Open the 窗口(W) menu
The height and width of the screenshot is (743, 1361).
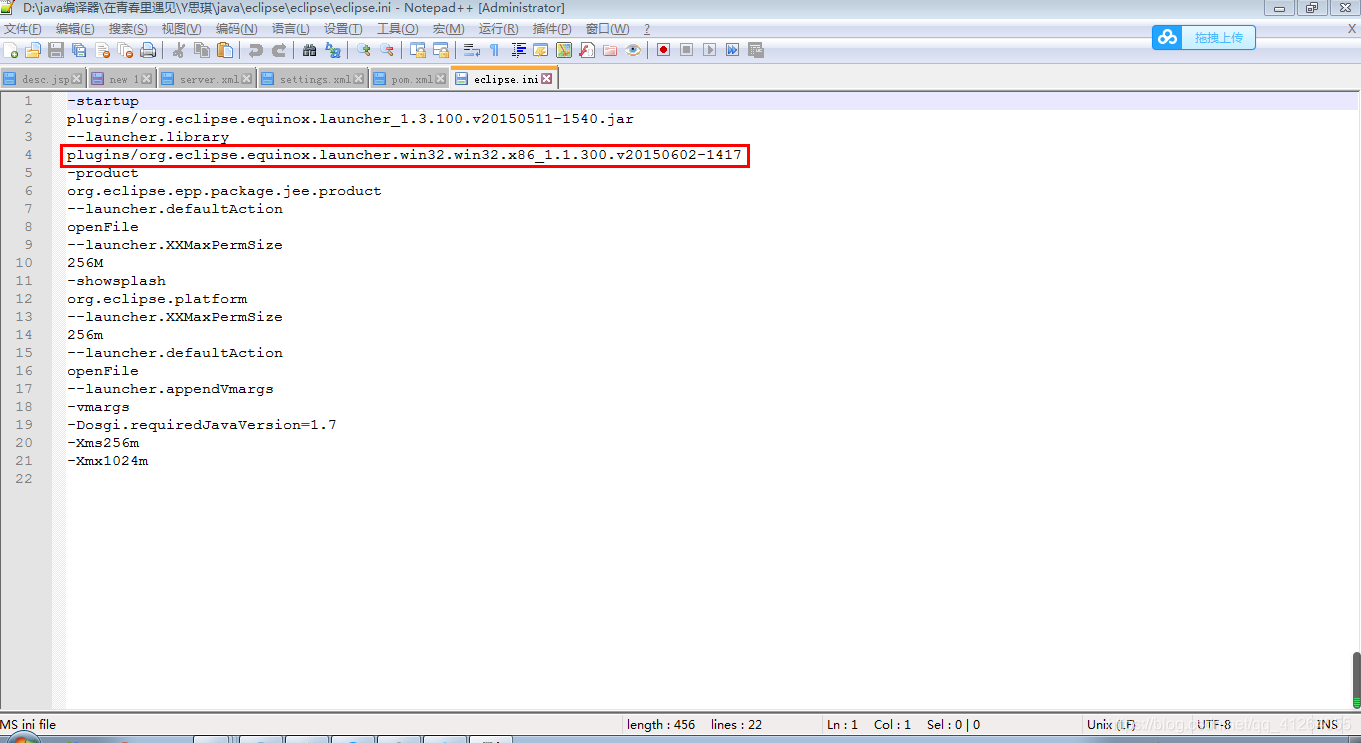[607, 29]
